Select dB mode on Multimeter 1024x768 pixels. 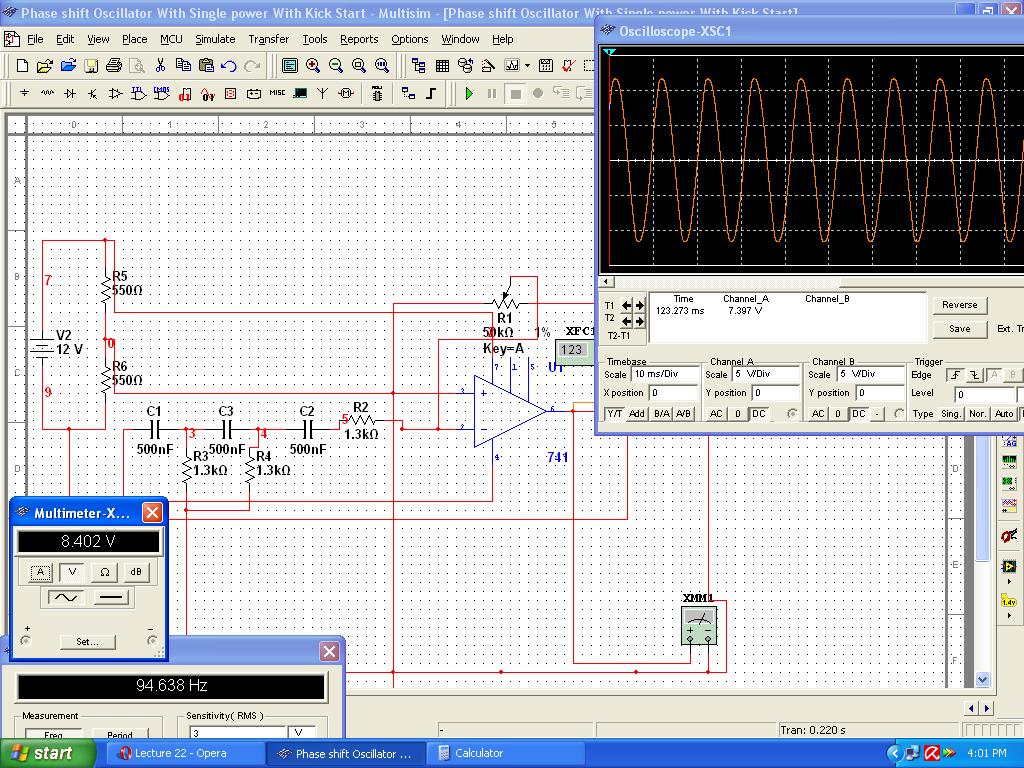[136, 573]
